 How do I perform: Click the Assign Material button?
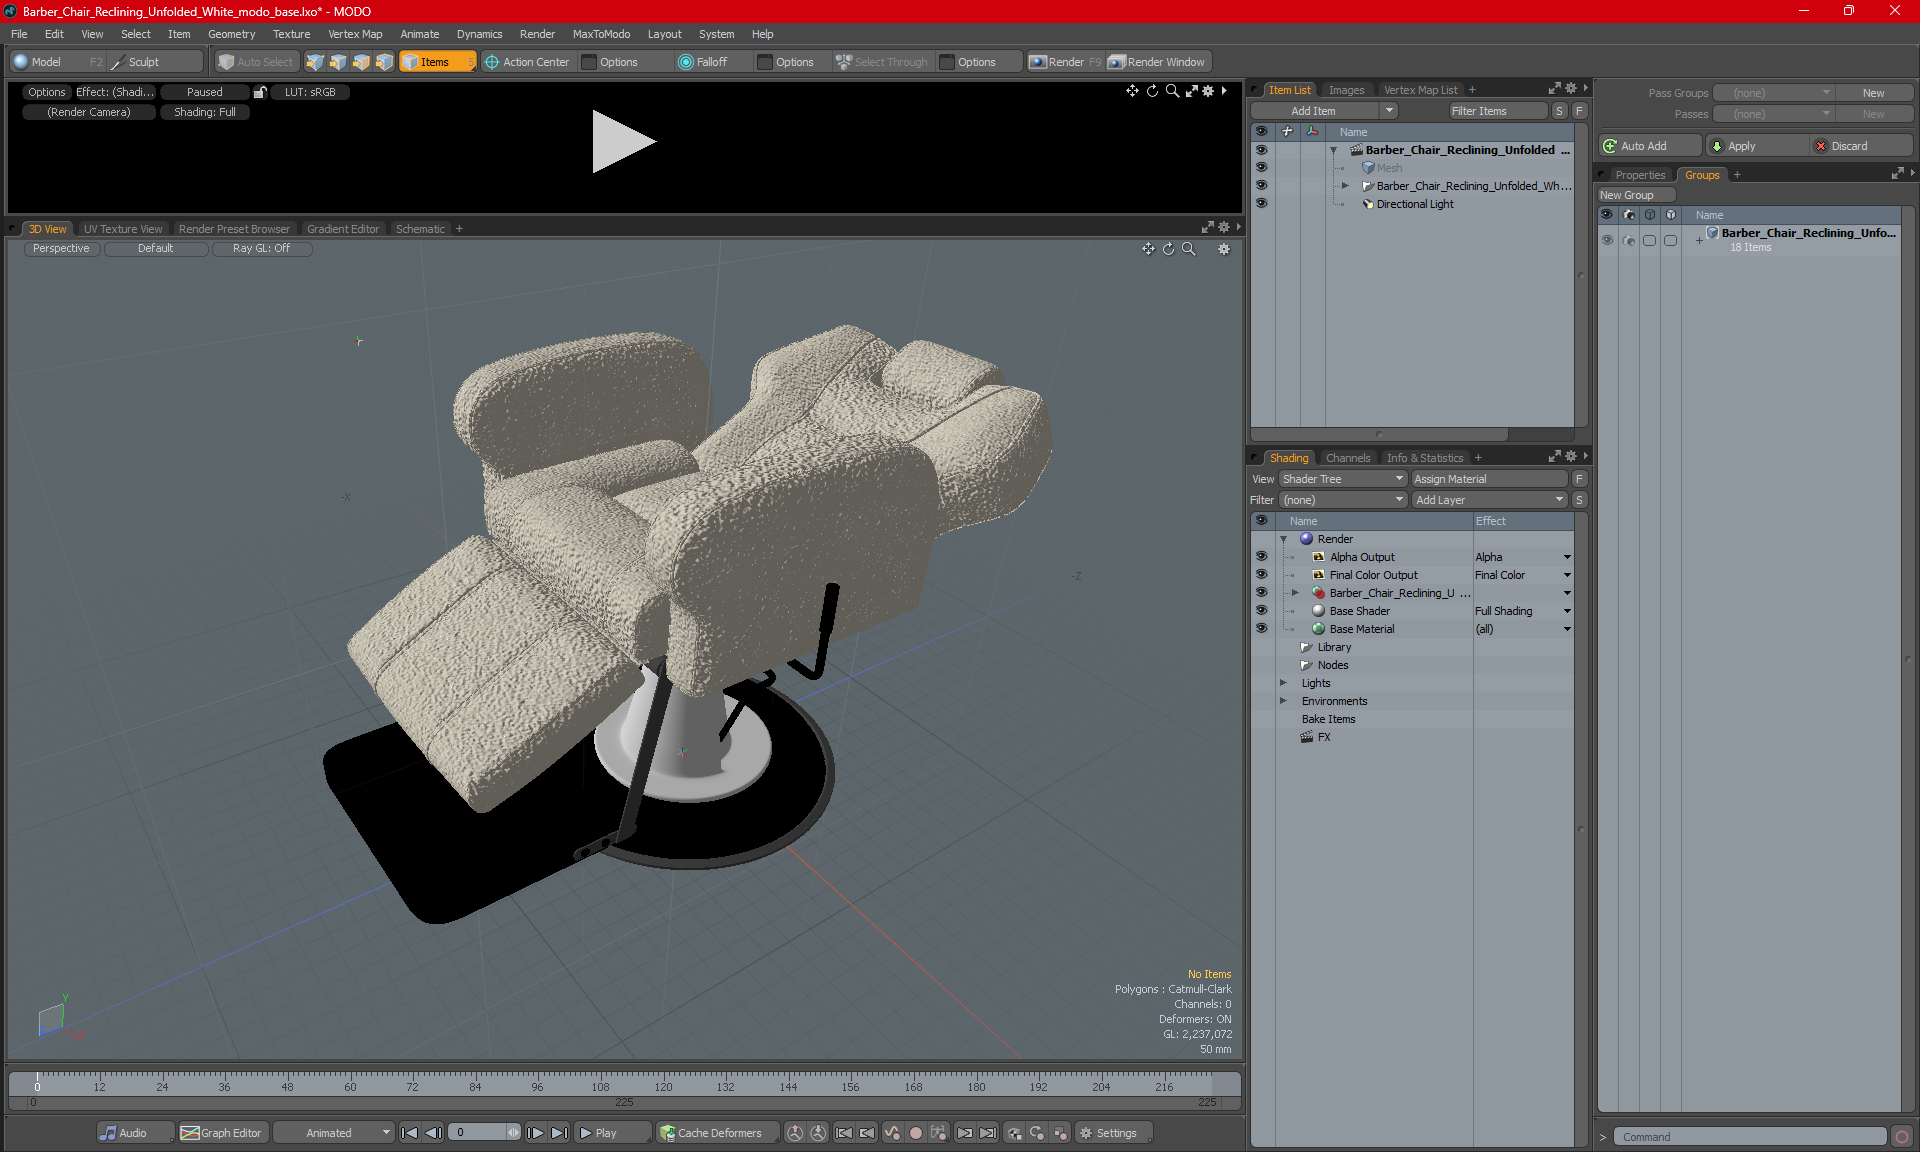click(1490, 479)
